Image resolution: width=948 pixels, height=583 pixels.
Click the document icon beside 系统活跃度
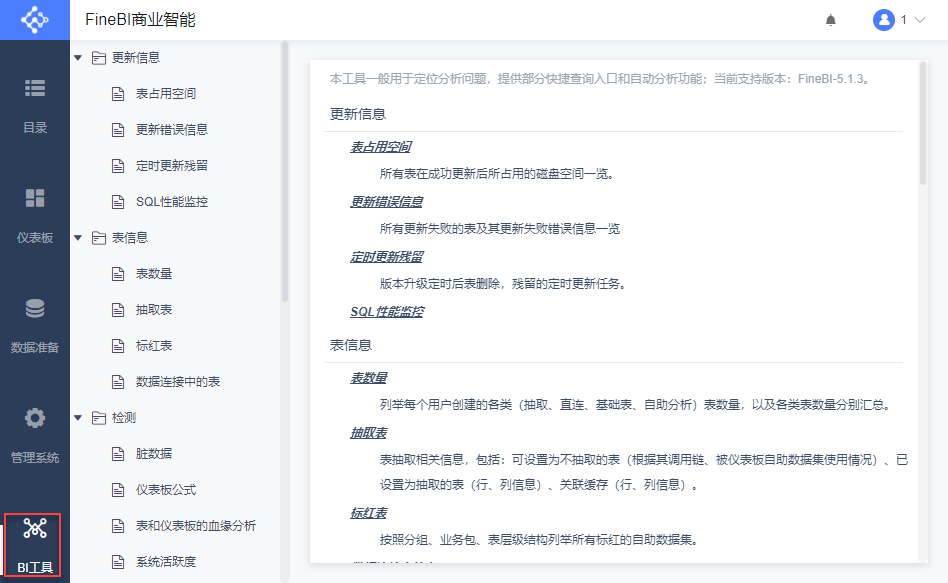coord(118,562)
